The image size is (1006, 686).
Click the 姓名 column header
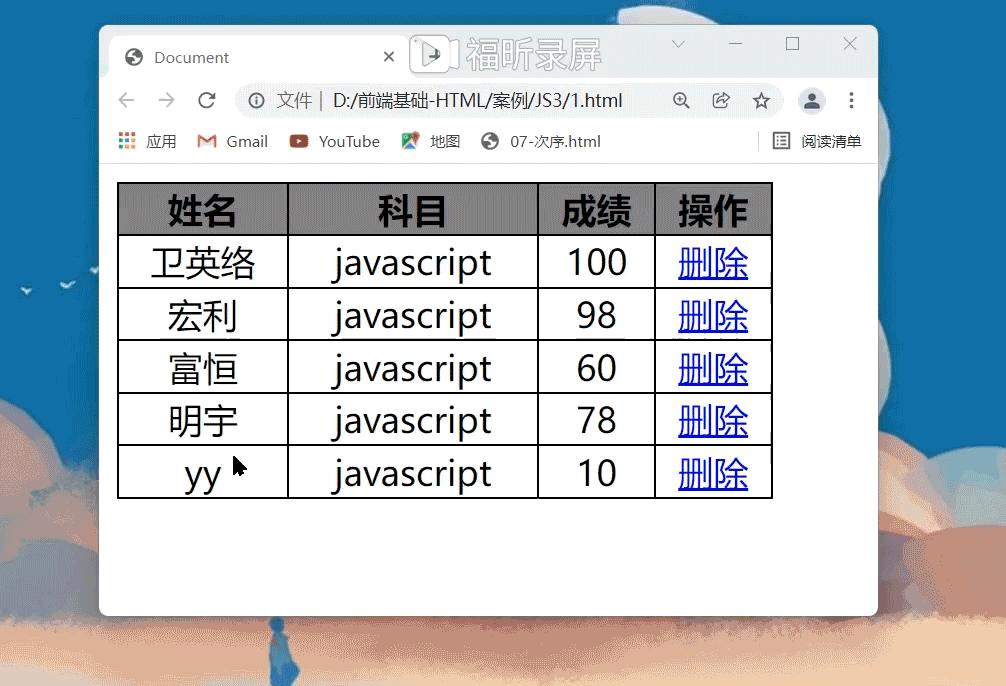(x=203, y=210)
